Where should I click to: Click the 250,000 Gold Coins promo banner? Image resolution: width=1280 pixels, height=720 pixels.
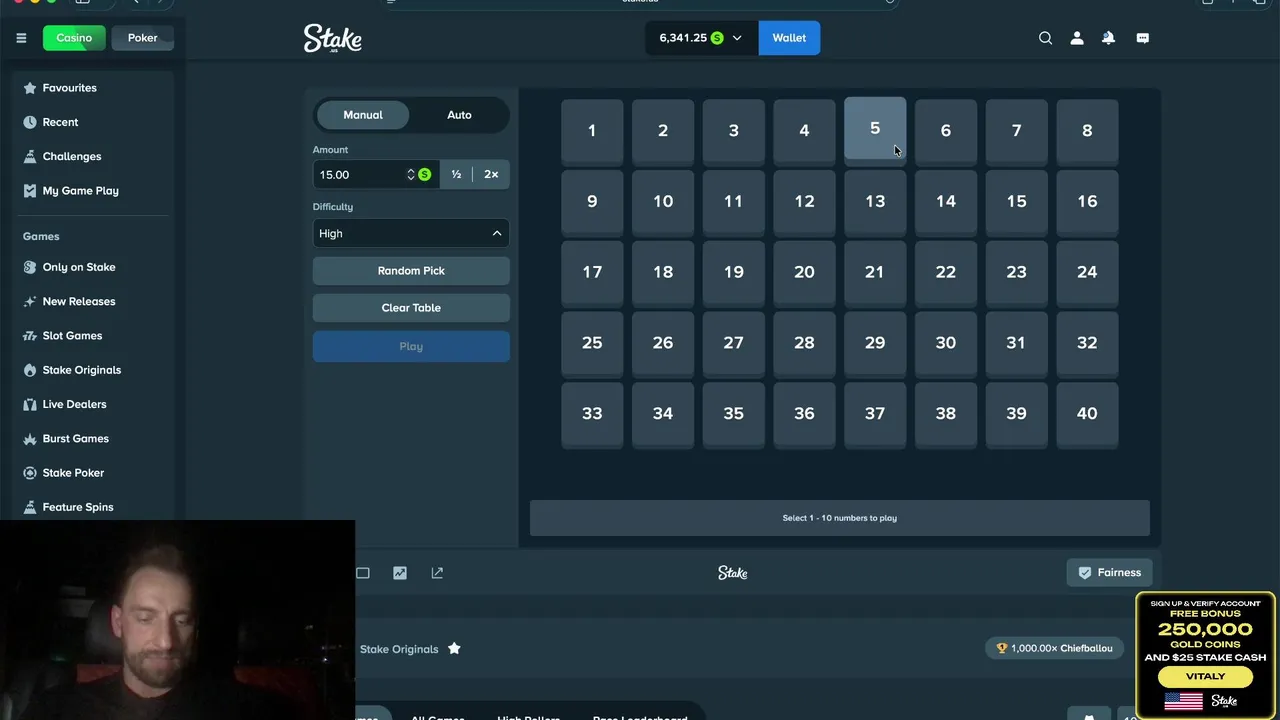1205,655
